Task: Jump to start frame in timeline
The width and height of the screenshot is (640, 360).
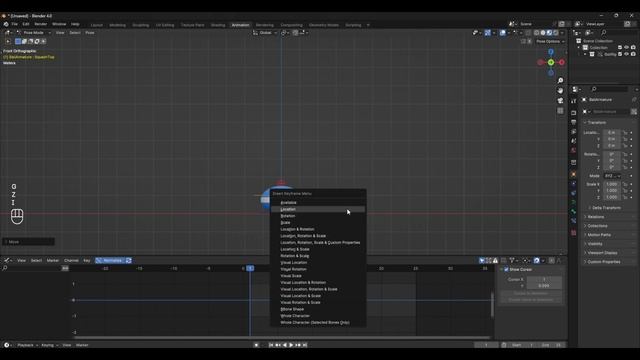Action: 271,345
